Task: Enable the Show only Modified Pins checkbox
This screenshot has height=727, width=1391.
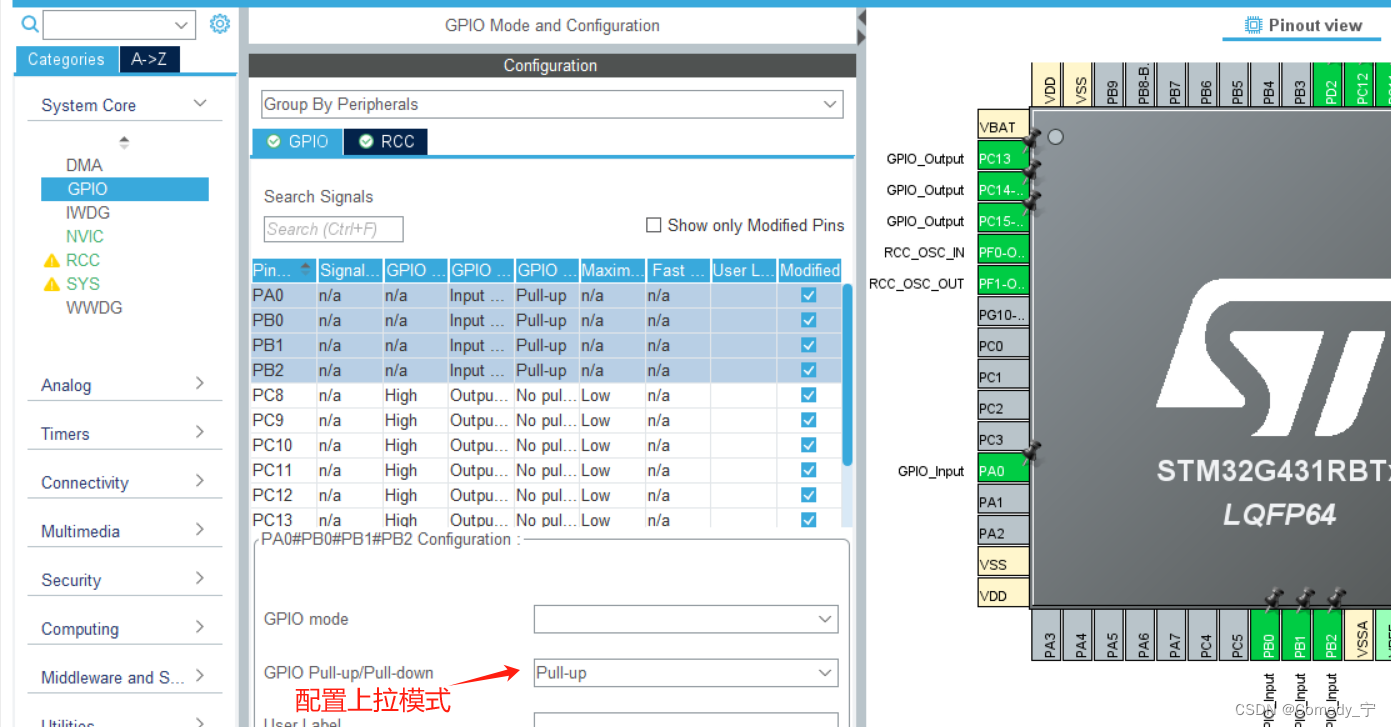Action: [x=654, y=224]
